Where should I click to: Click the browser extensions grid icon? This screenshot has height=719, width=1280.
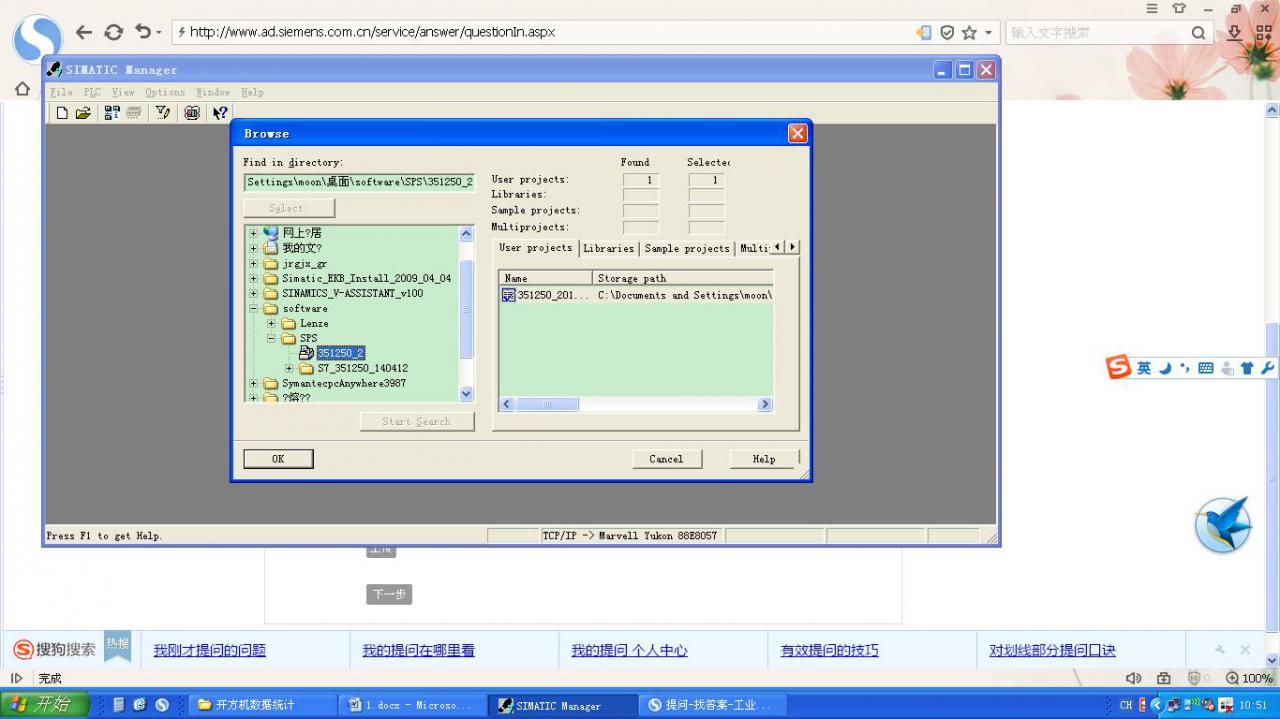1264,32
